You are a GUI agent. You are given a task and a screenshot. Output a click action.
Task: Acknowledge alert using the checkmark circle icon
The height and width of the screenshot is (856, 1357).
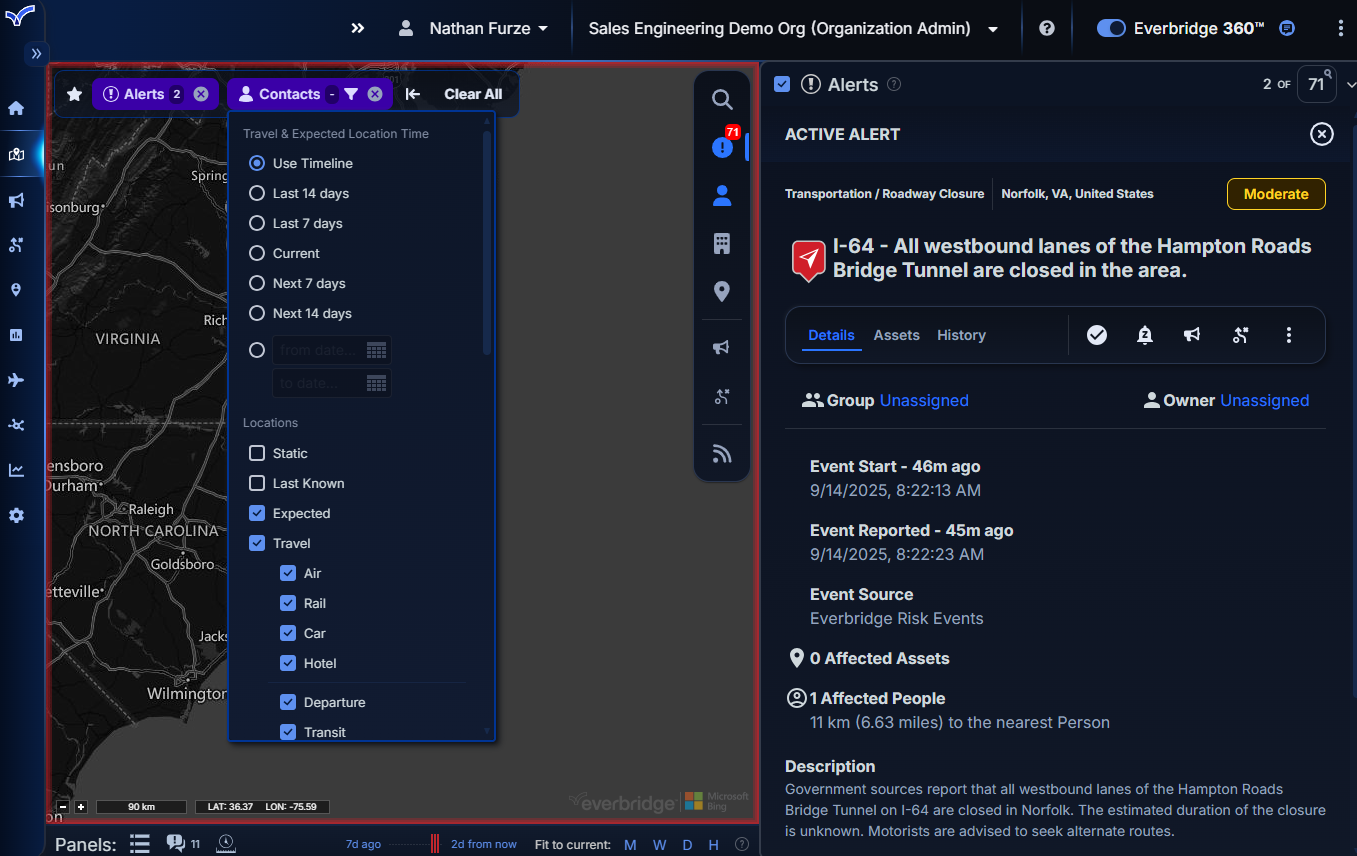(x=1097, y=335)
